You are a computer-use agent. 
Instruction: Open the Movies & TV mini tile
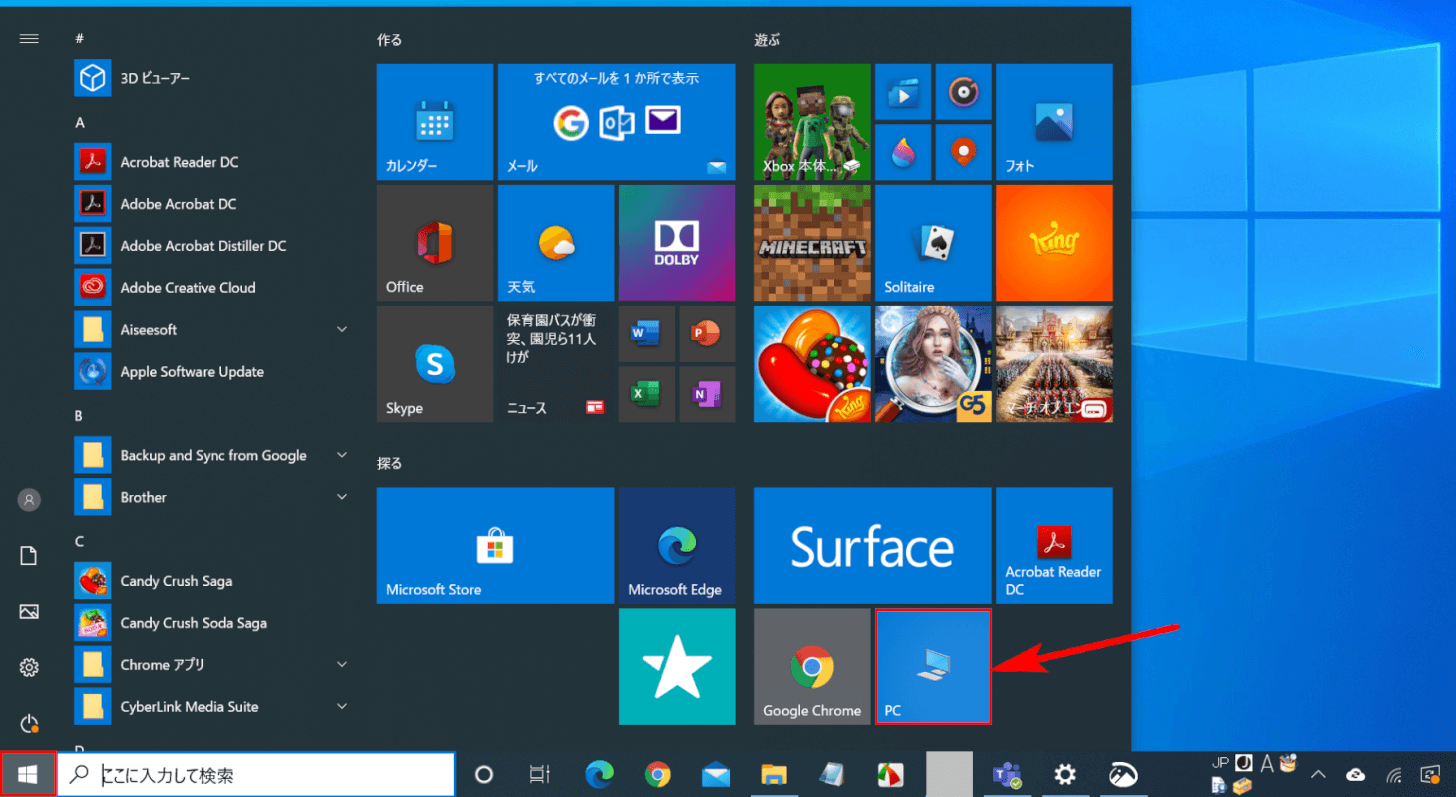click(903, 92)
